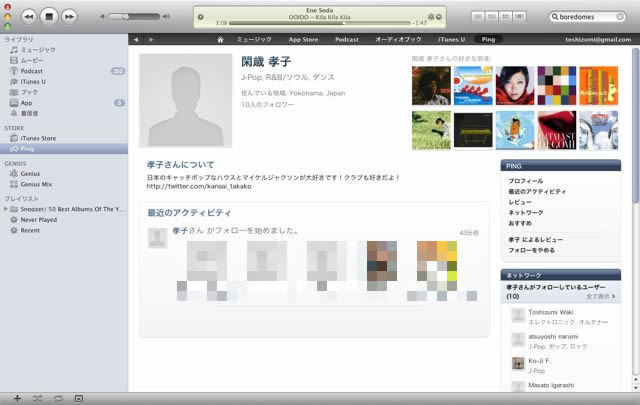This screenshot has height=405, width=640.
Task: Skip to next track button
Action: click(x=69, y=17)
